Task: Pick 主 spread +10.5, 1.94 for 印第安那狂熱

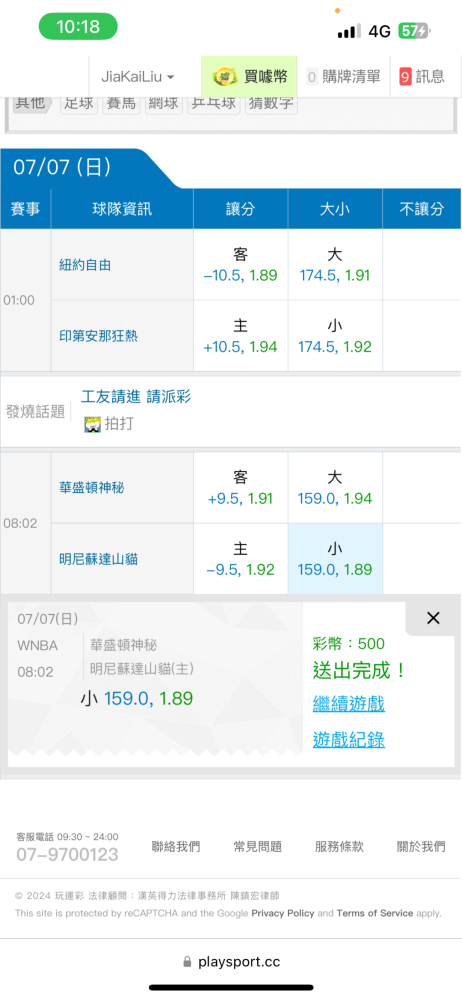Action: click(241, 336)
